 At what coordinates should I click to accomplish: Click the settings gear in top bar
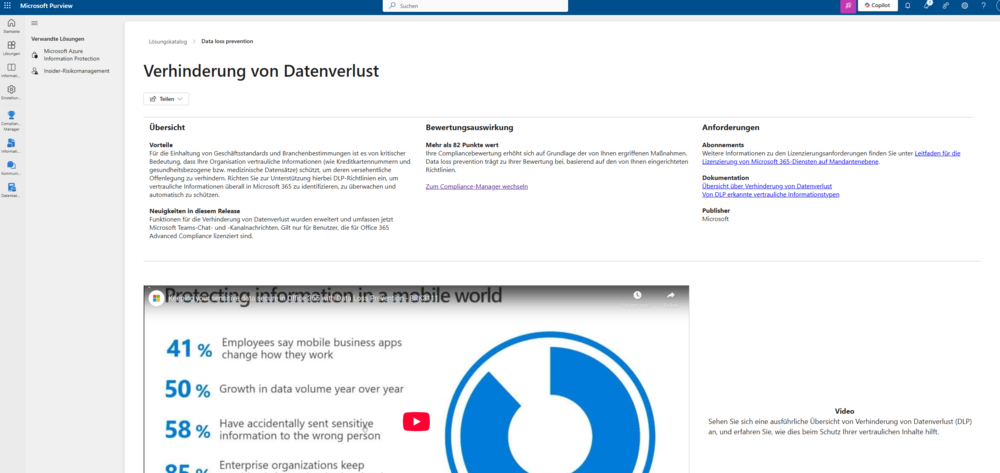tap(964, 5)
